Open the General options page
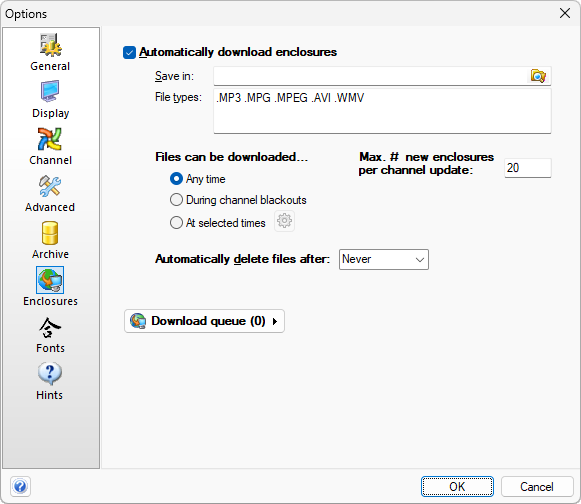 pos(50,52)
